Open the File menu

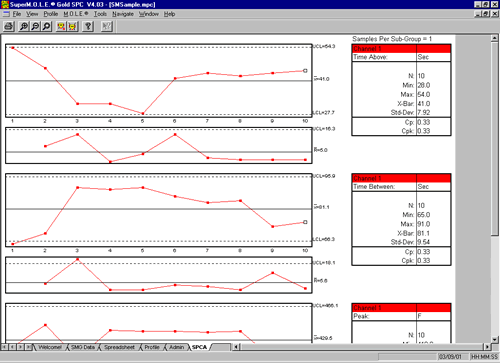click(17, 14)
